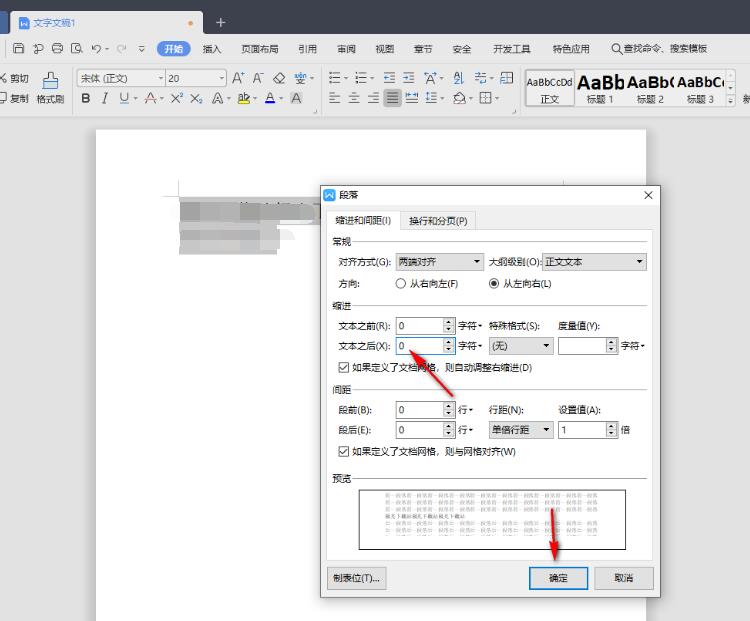This screenshot has height=621, width=750.
Task: Click the 段后 spacing stepper arrows
Action: coord(448,430)
